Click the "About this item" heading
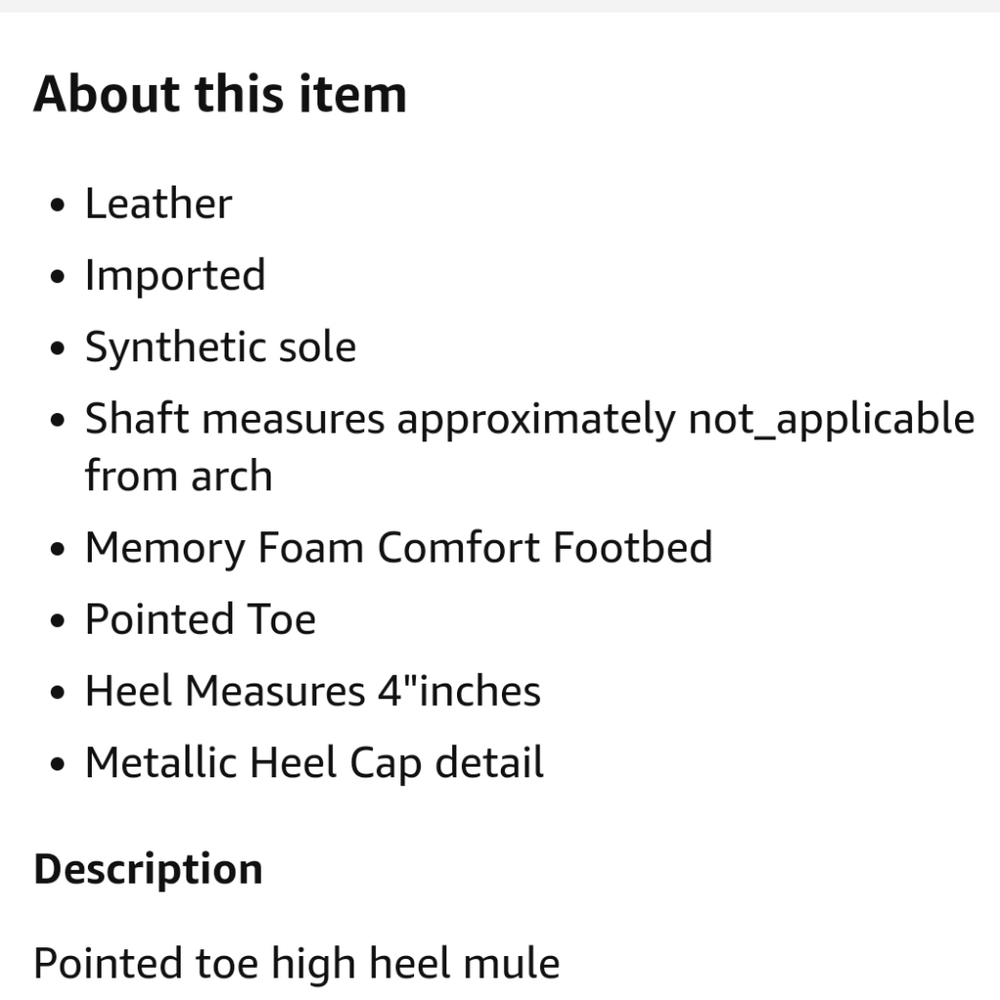Viewport: 1000px width, 1000px height. click(x=220, y=95)
